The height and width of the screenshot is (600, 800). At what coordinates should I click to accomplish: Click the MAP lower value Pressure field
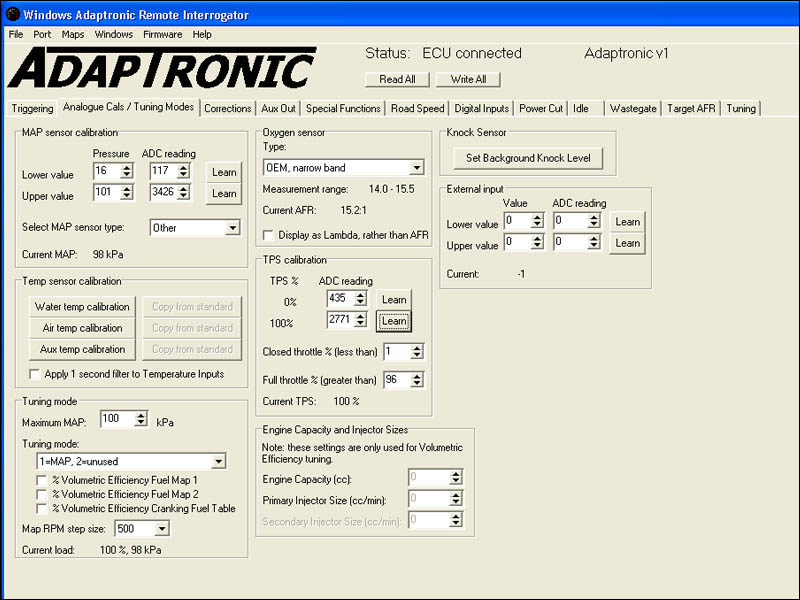pyautogui.click(x=107, y=170)
